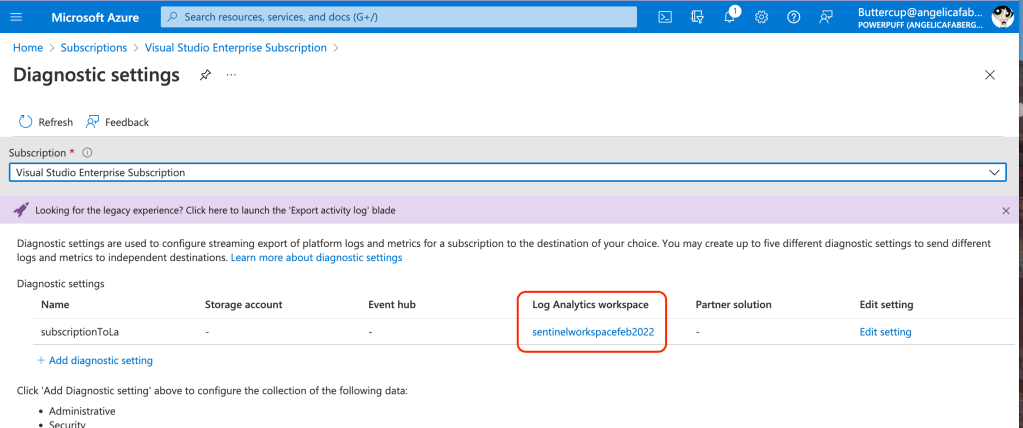Pin the Diagnostic settings blade
This screenshot has width=1023, height=428.
click(x=205, y=75)
